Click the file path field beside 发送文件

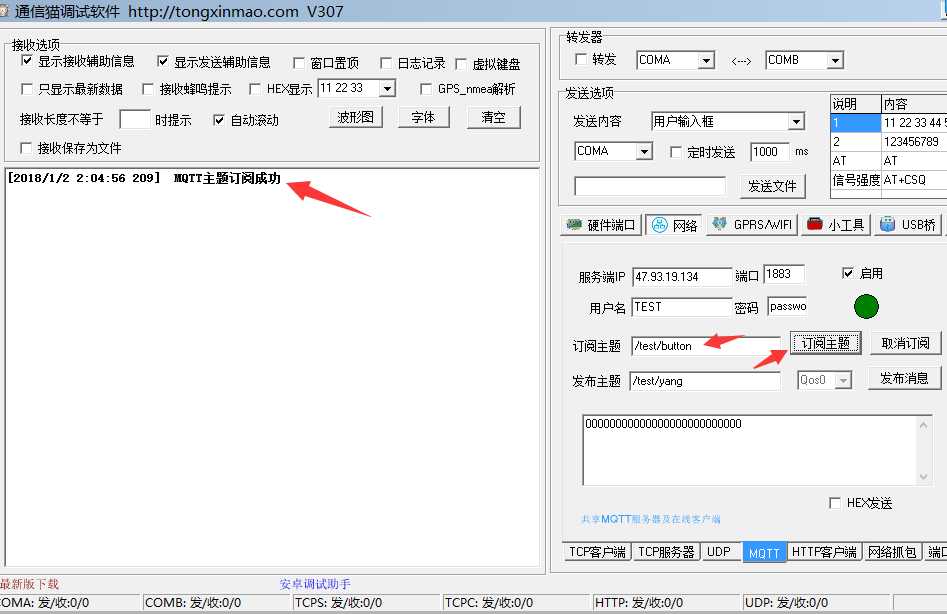click(x=650, y=186)
